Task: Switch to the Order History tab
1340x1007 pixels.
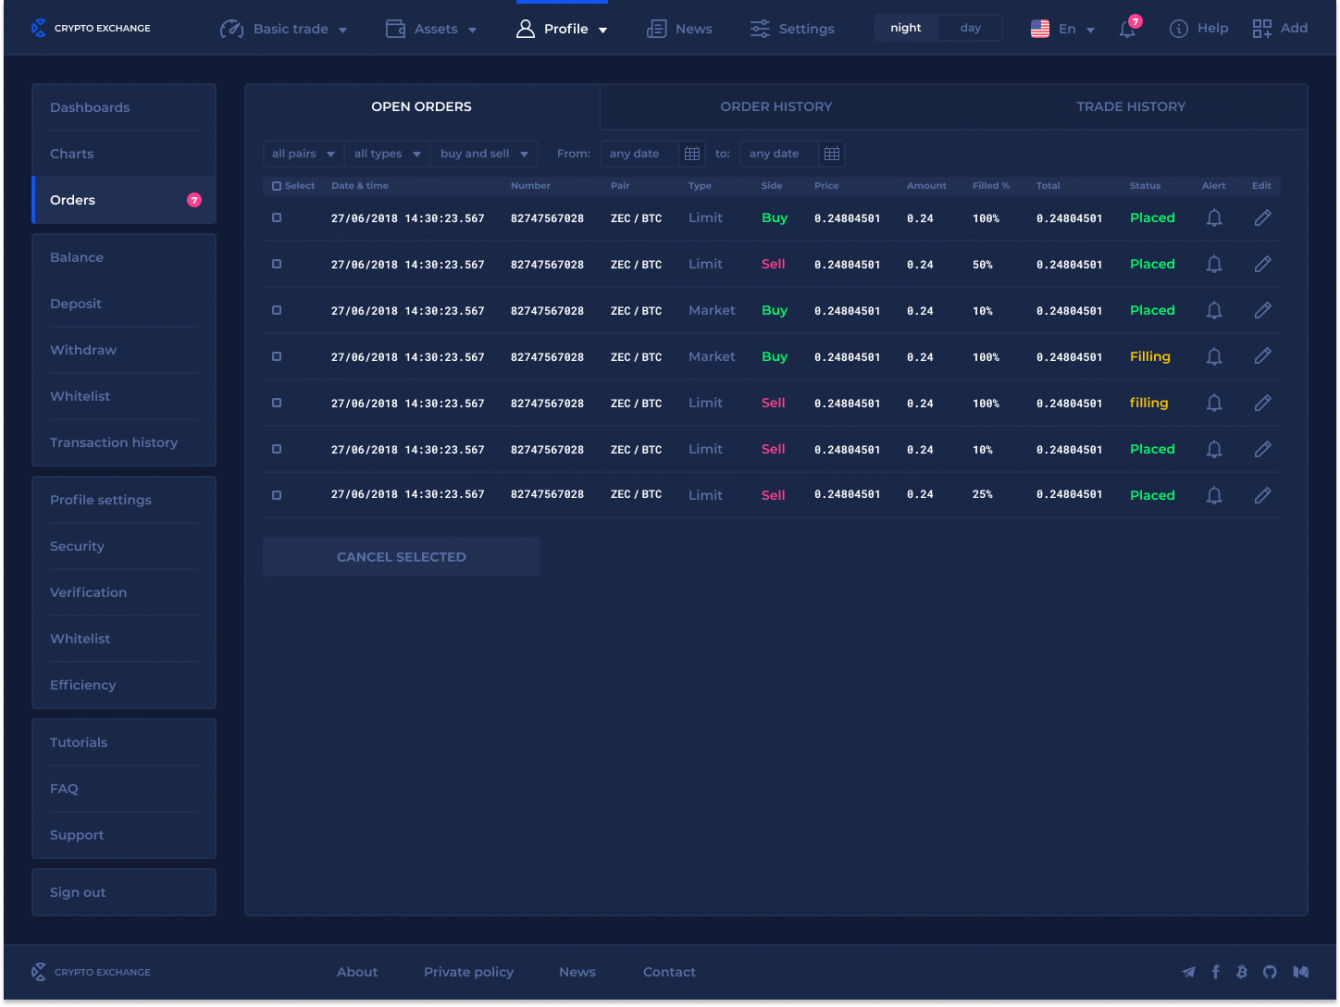Action: click(776, 107)
